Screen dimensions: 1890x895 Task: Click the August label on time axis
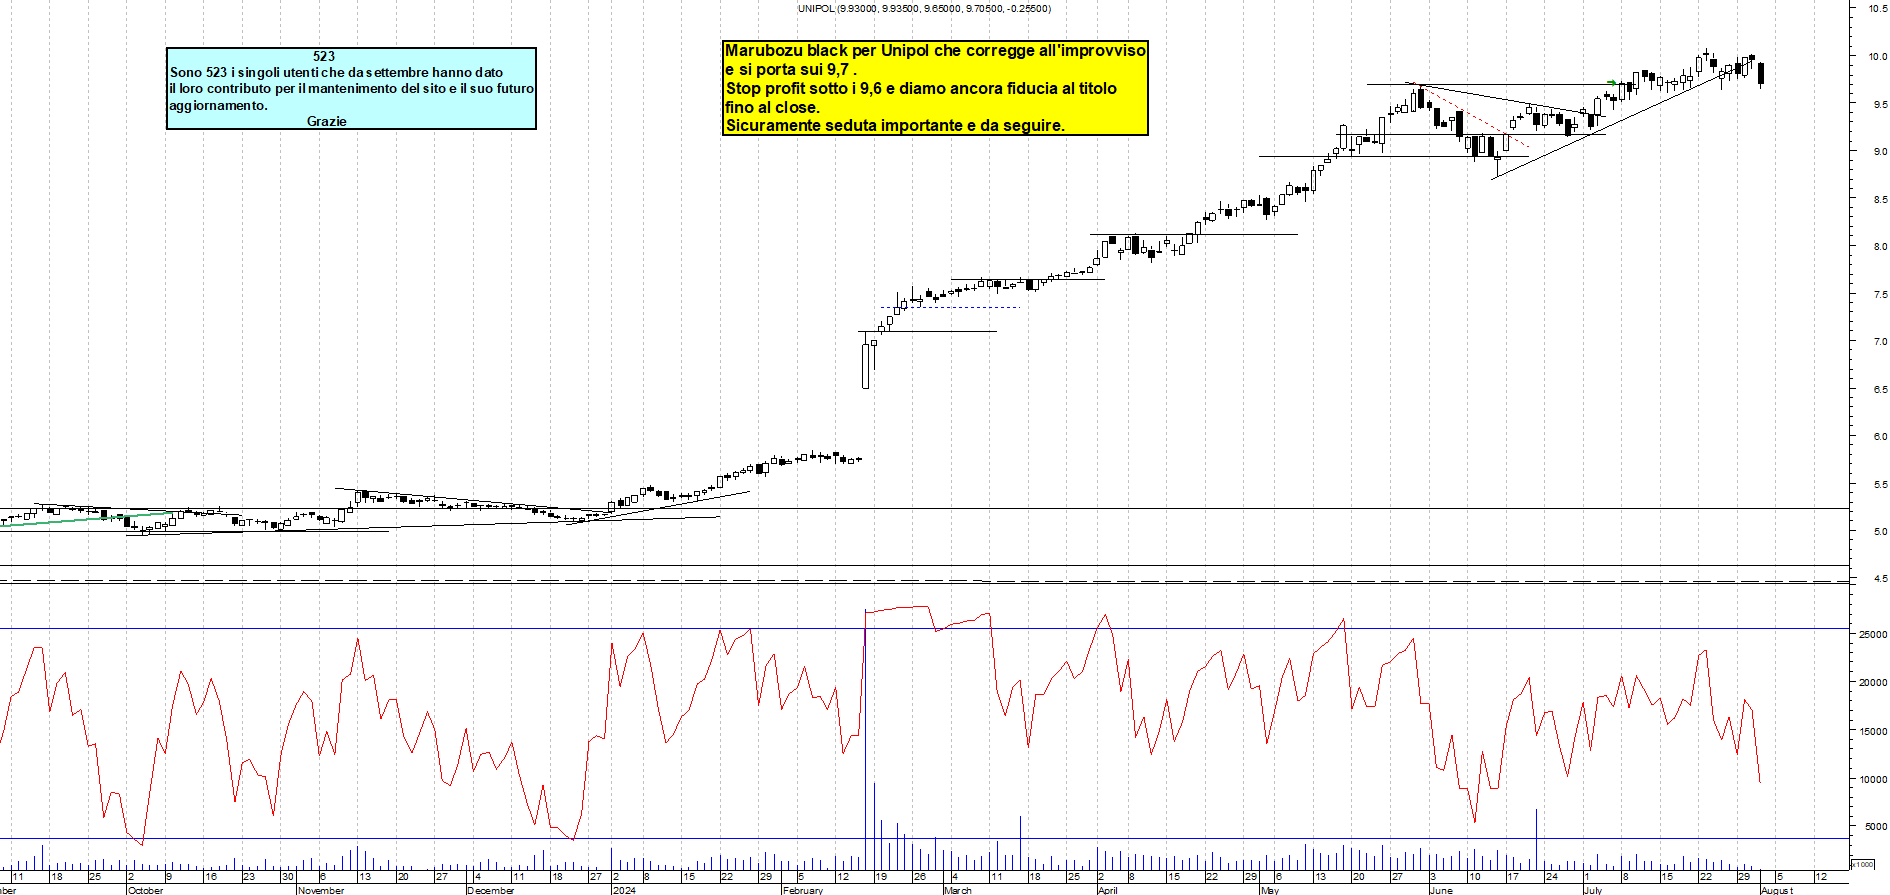(x=1777, y=890)
